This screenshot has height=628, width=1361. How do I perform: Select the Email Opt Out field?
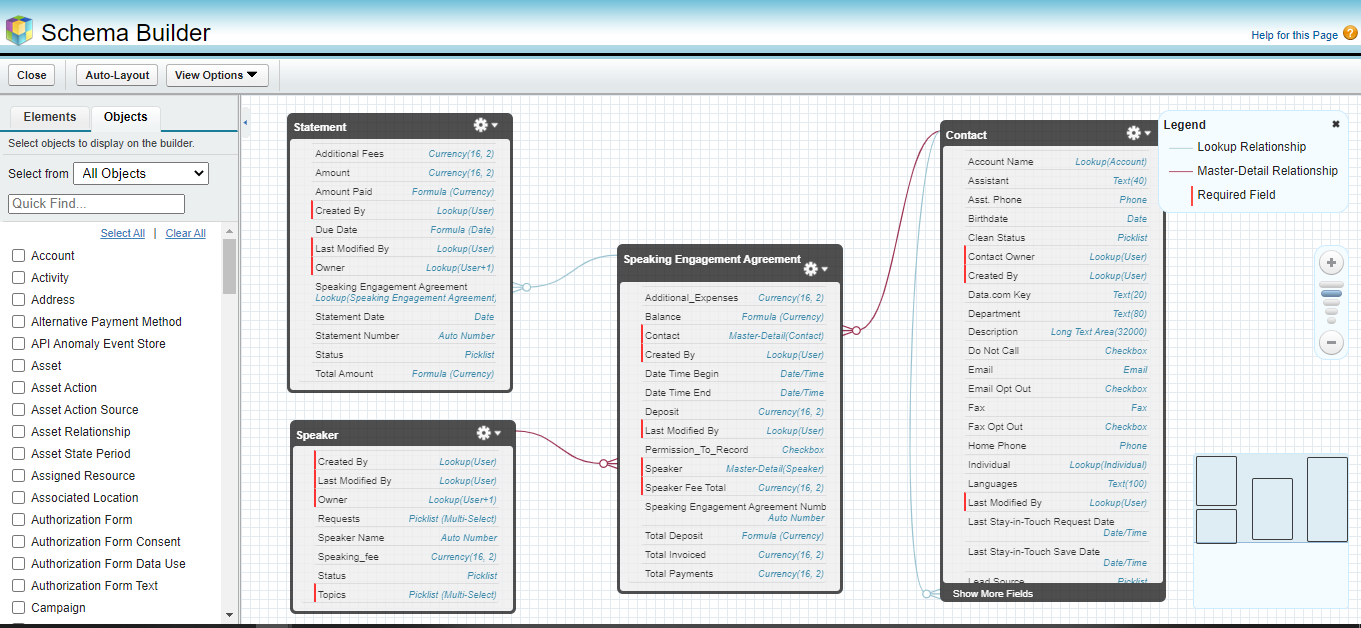pyautogui.click(x=1057, y=389)
